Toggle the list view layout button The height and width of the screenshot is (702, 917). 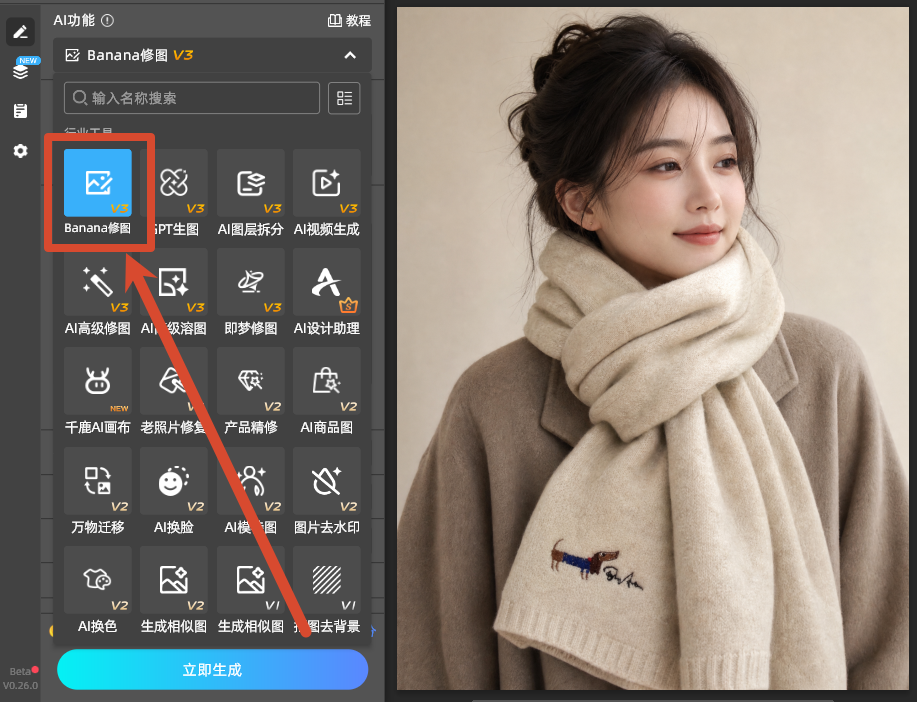(344, 98)
